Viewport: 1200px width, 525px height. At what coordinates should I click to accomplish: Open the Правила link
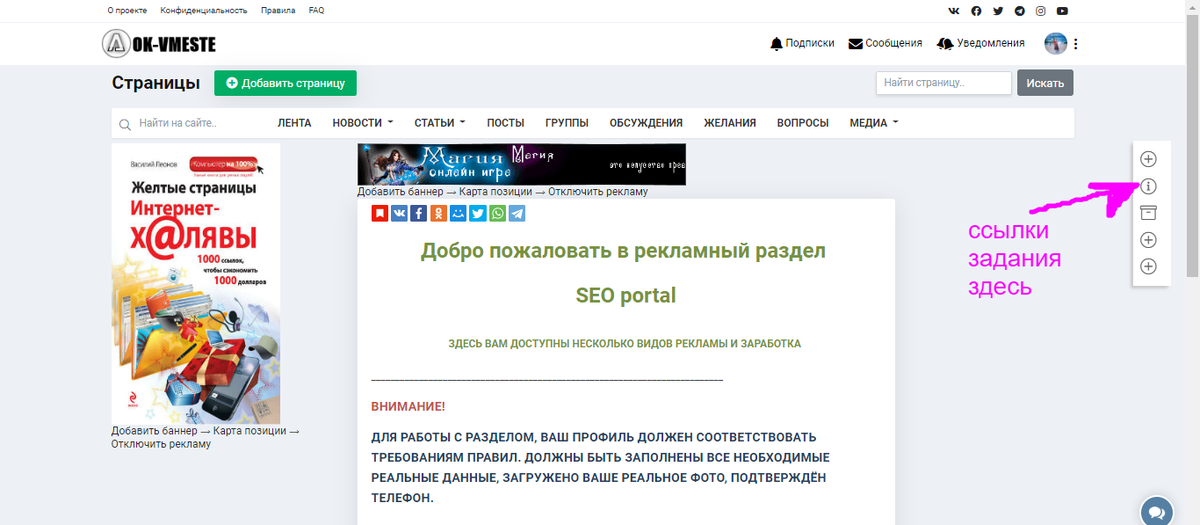[278, 11]
